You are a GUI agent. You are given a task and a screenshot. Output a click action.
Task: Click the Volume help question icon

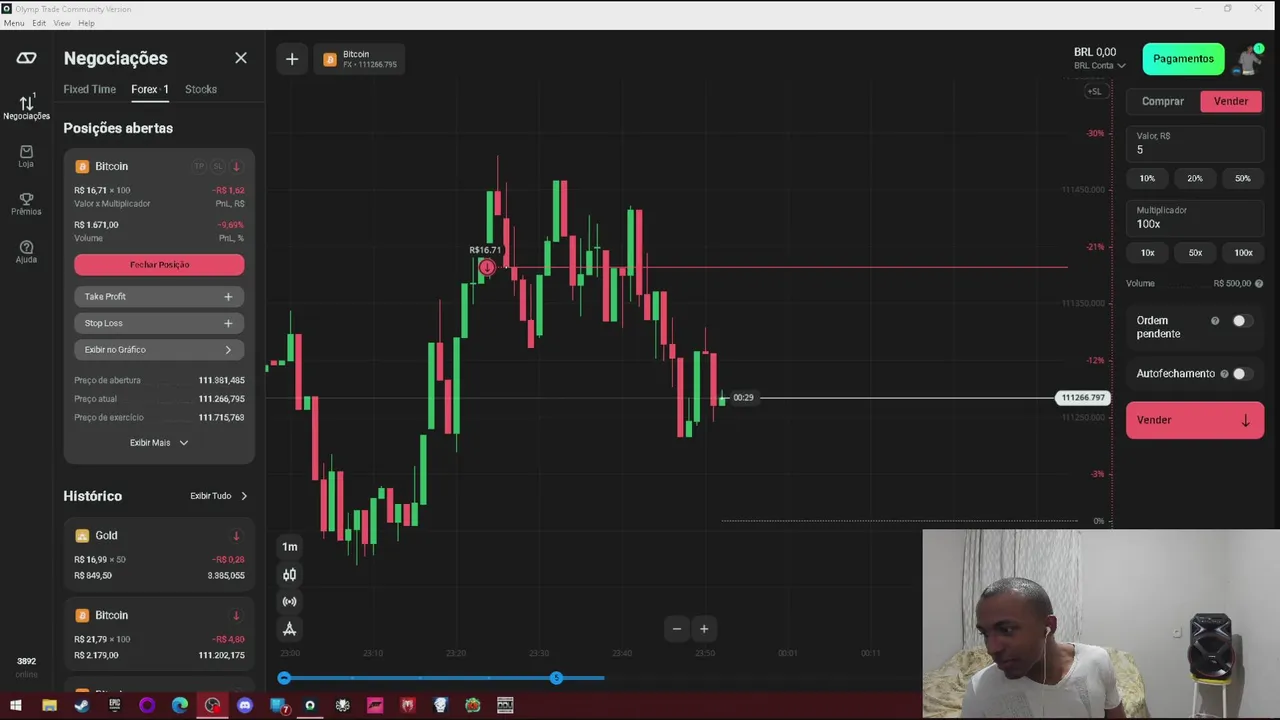click(x=1258, y=283)
